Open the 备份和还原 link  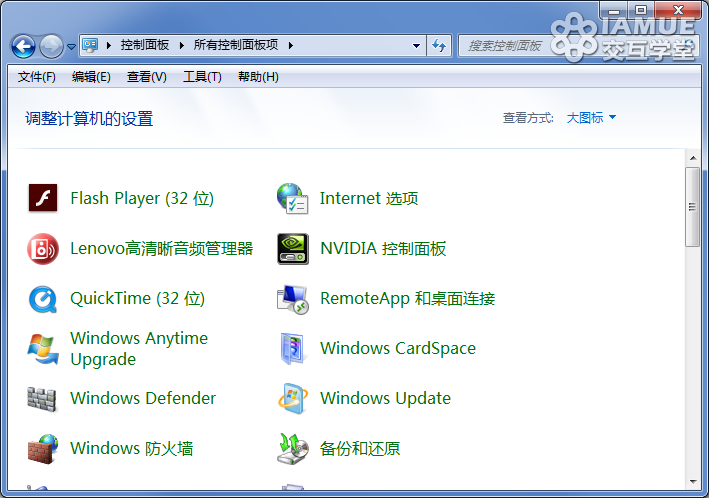pyautogui.click(x=360, y=448)
